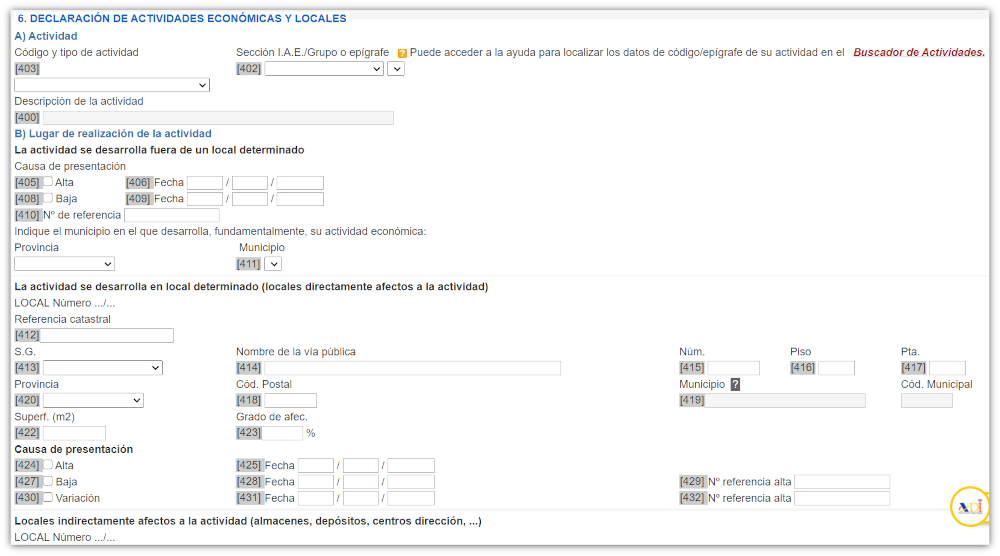The image size is (1000, 556).
Task: Open the small epígrafe dropdown beside field 402
Action: [396, 69]
